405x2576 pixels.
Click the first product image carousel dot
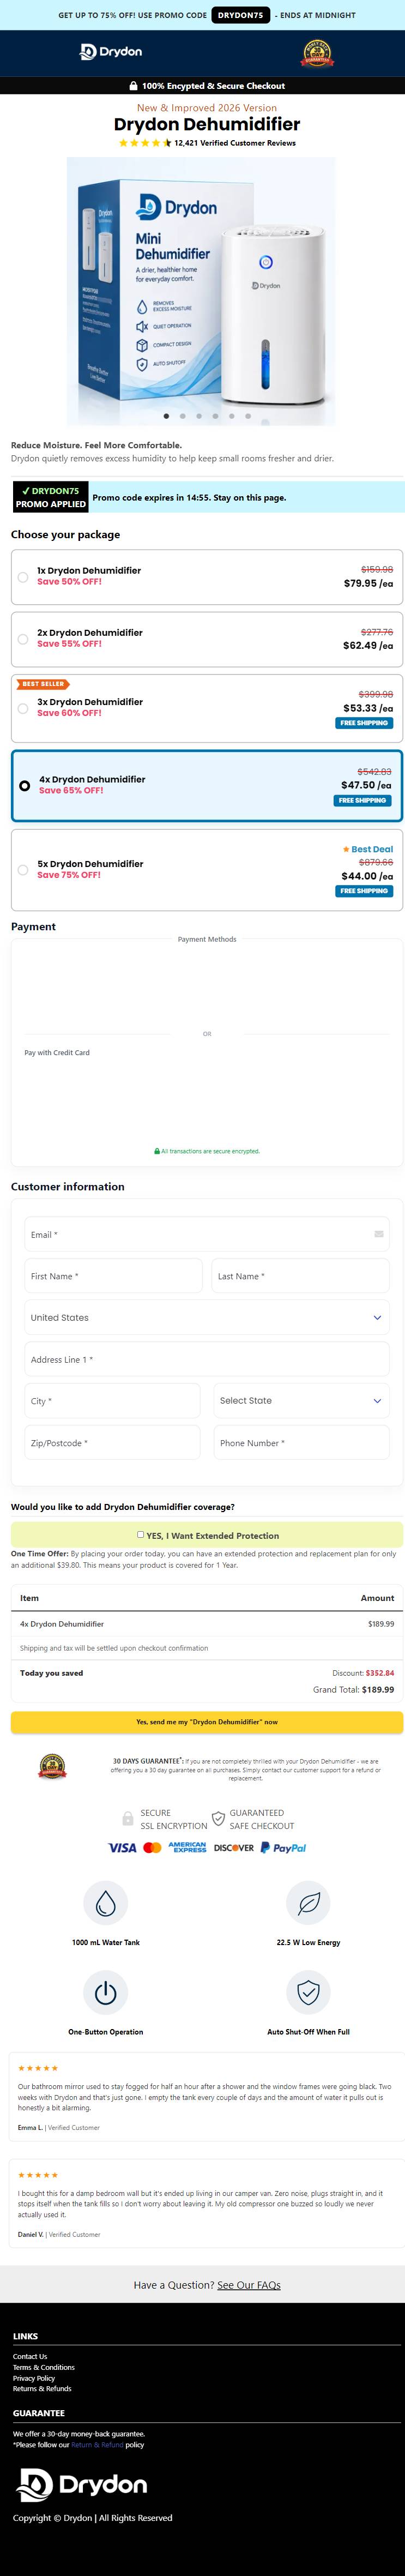(x=166, y=415)
